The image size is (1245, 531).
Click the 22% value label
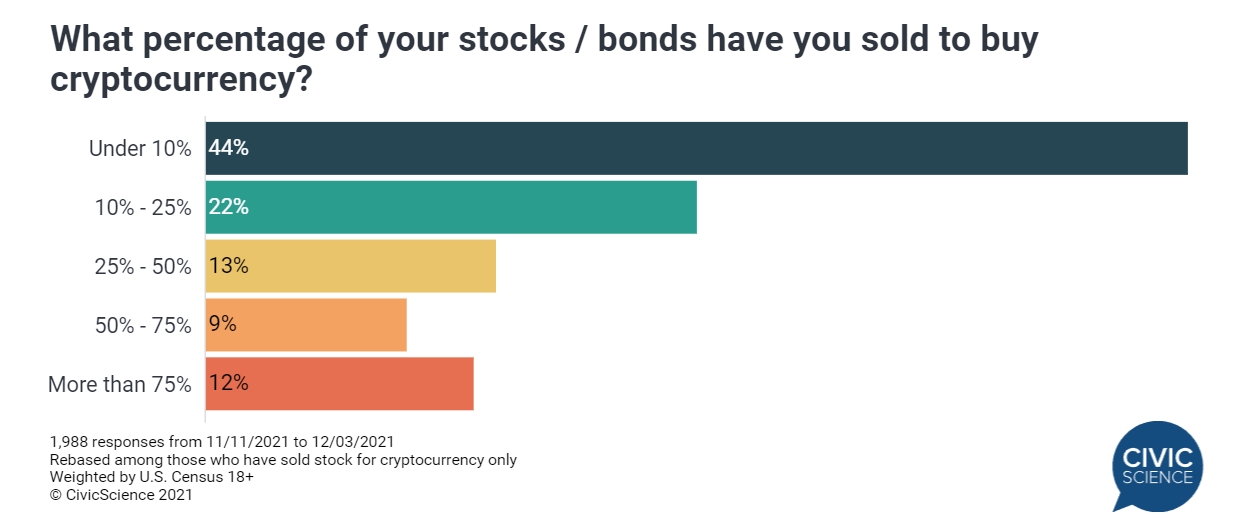click(x=228, y=207)
